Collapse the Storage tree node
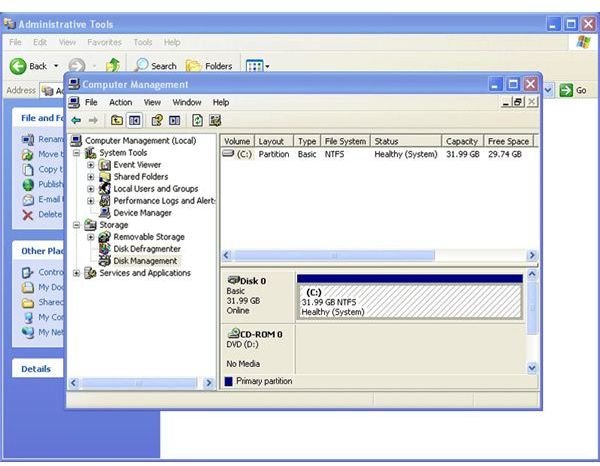This screenshot has width=600, height=466. pyautogui.click(x=77, y=225)
